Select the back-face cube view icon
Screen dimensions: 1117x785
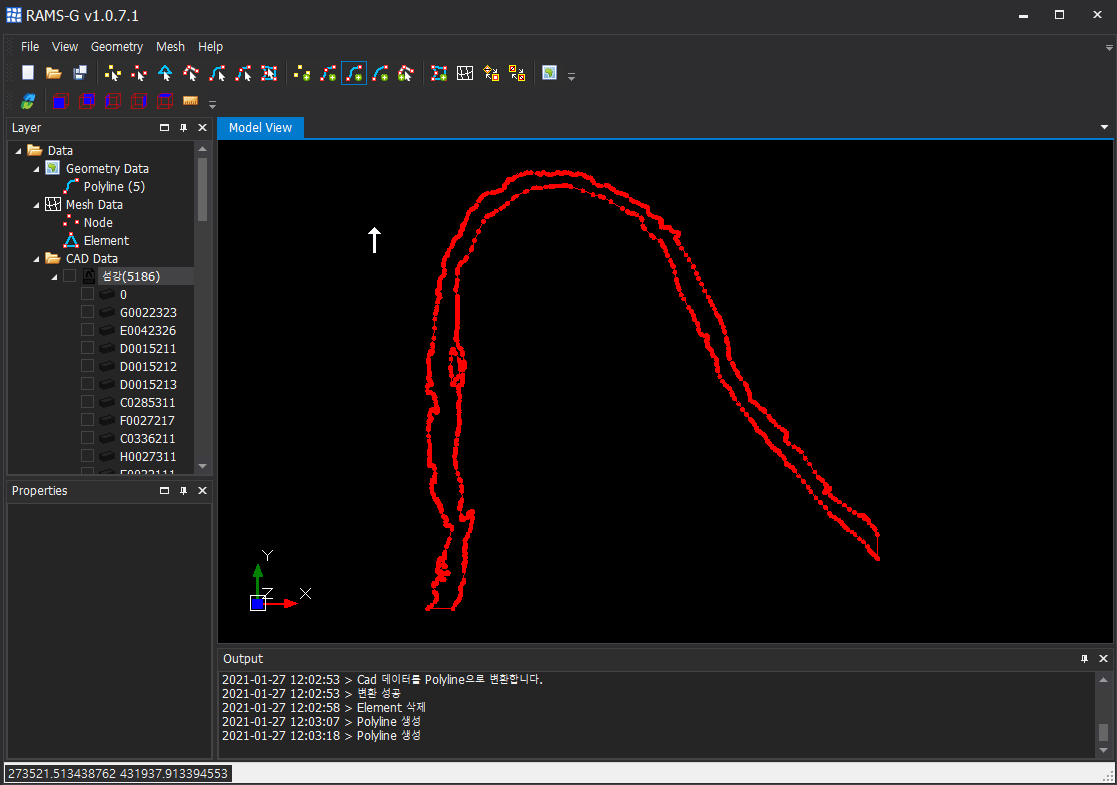click(87, 101)
